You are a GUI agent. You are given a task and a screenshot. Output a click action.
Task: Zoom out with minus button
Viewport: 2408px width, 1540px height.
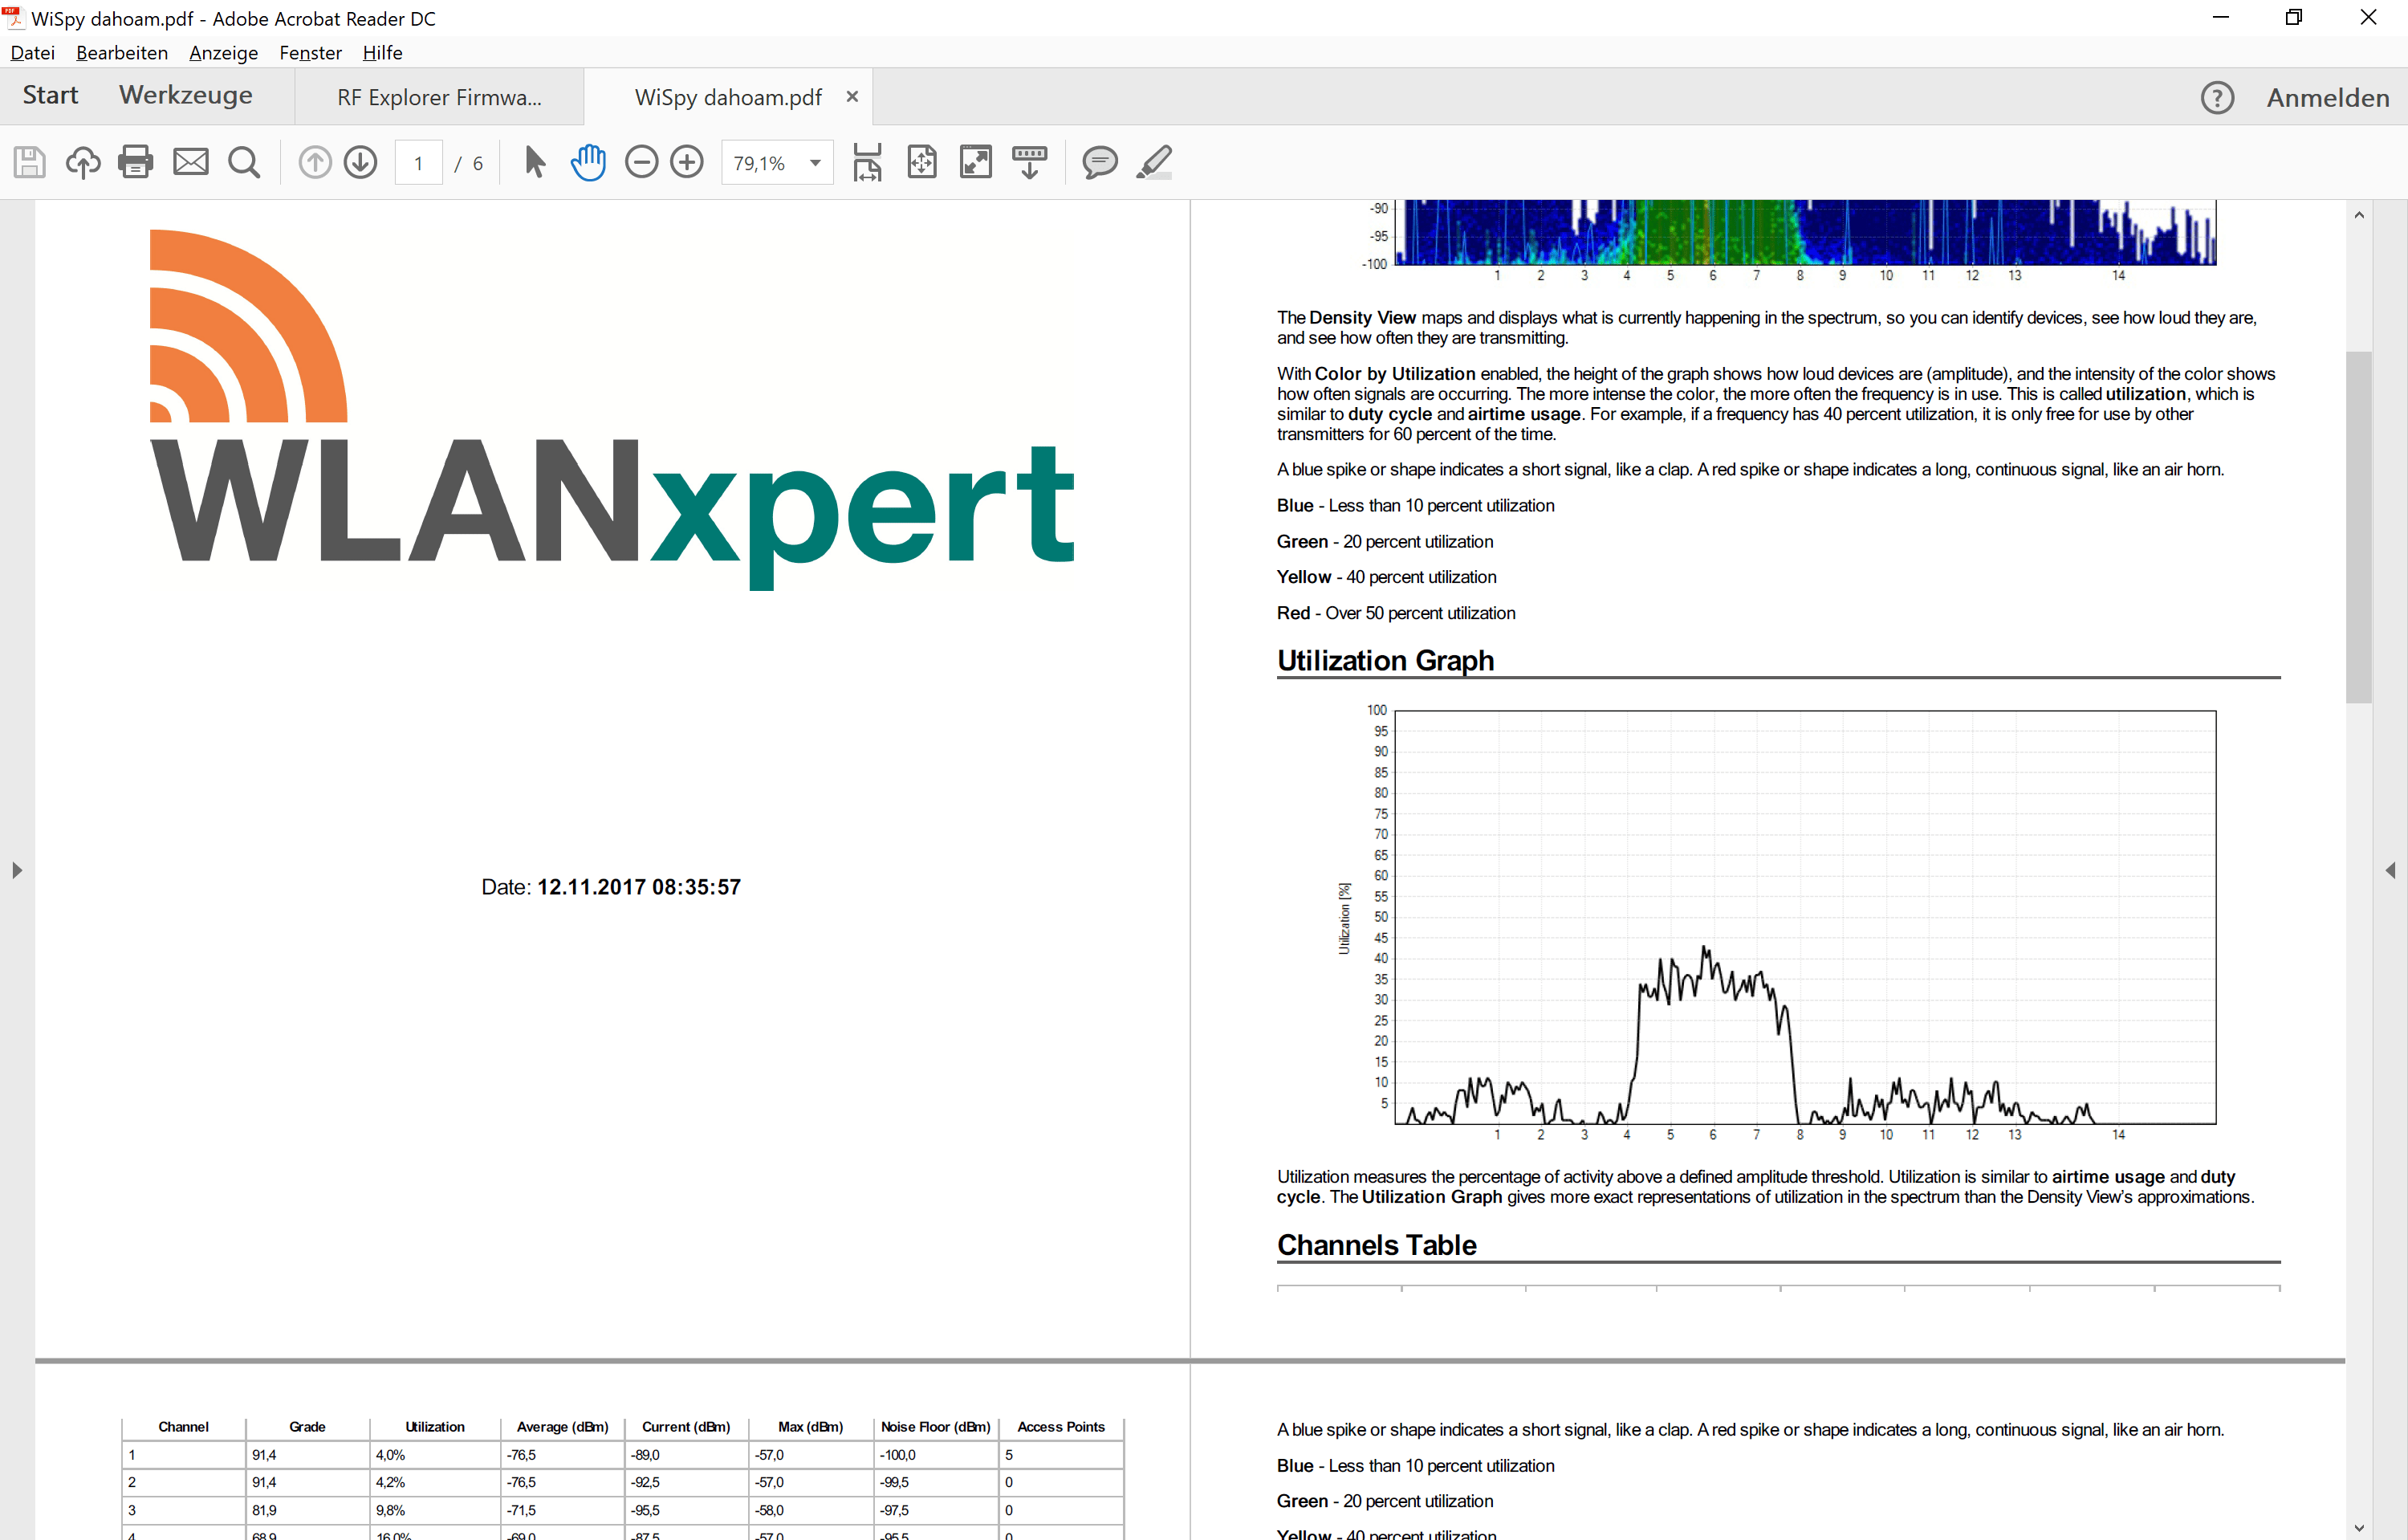coord(641,162)
